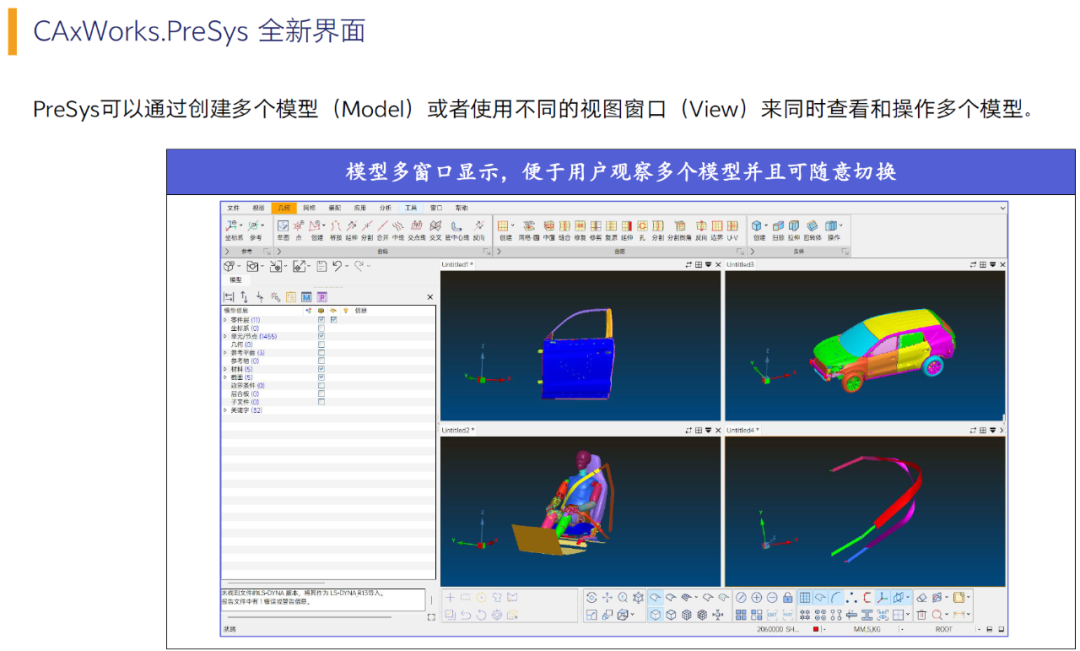Activate the Untitled1 view window title
The height and width of the screenshot is (651, 1080).
pos(456,265)
